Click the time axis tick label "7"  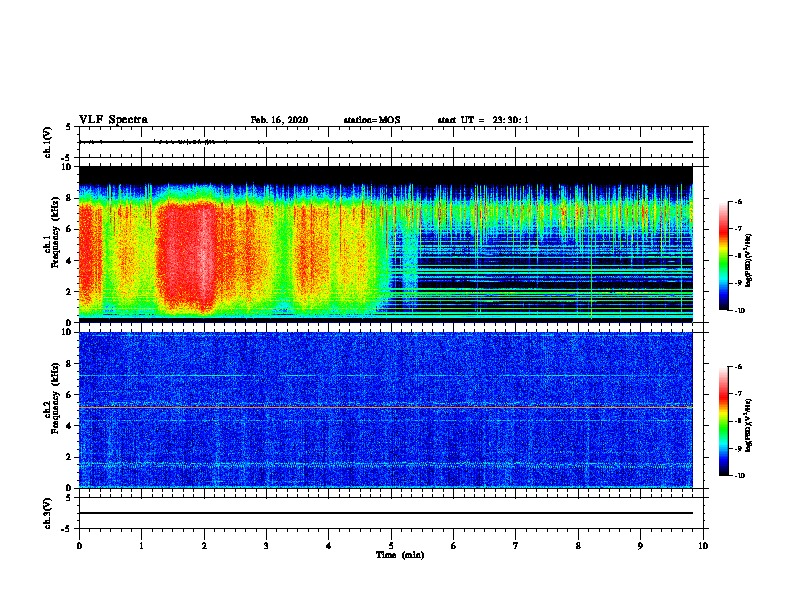coord(516,546)
